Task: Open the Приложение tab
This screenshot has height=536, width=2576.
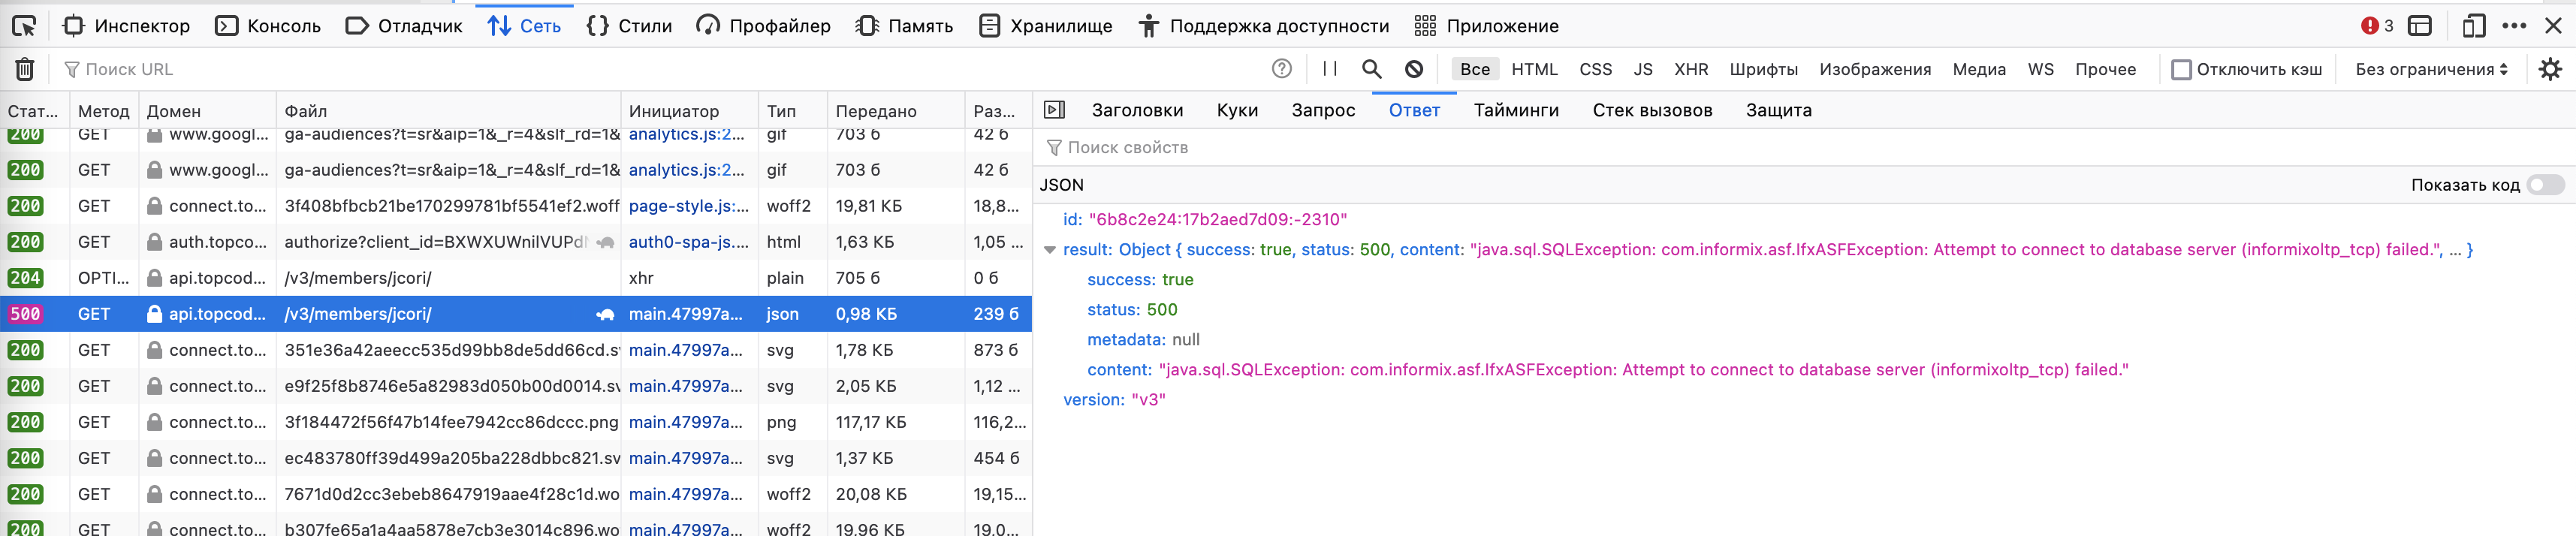Action: click(x=1487, y=26)
